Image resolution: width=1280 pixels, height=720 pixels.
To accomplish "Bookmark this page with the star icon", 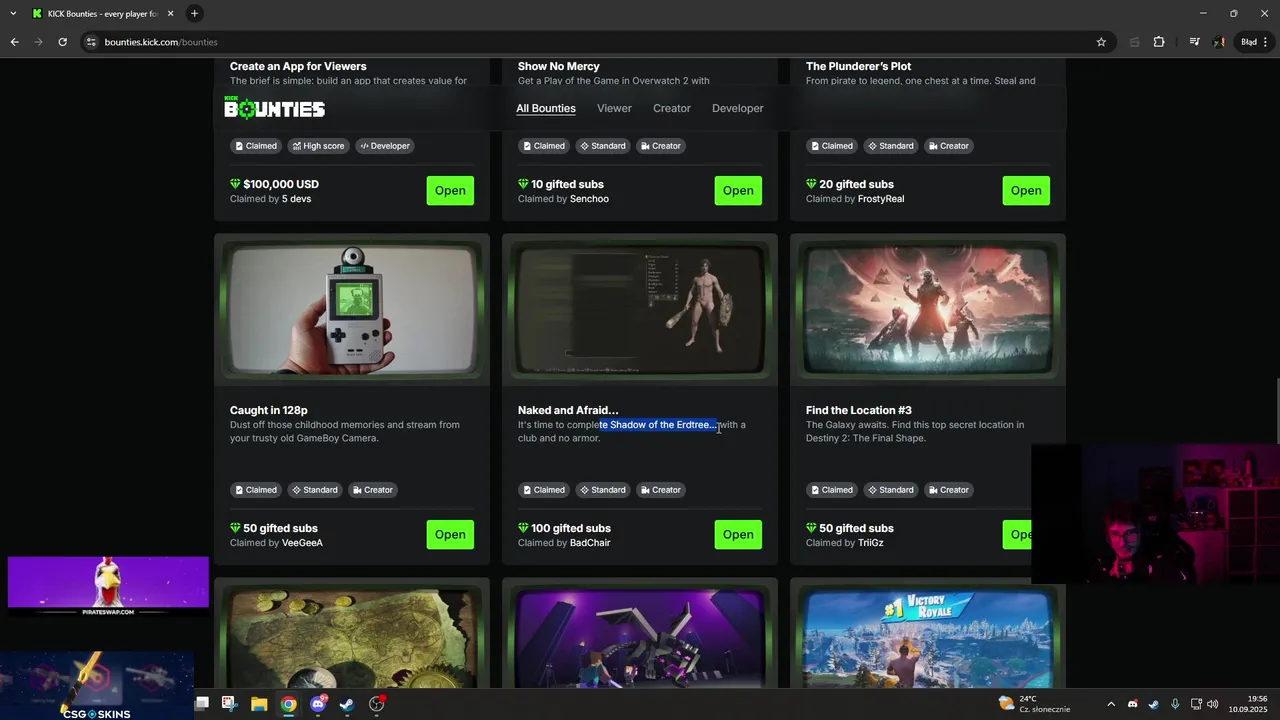I will [1101, 42].
